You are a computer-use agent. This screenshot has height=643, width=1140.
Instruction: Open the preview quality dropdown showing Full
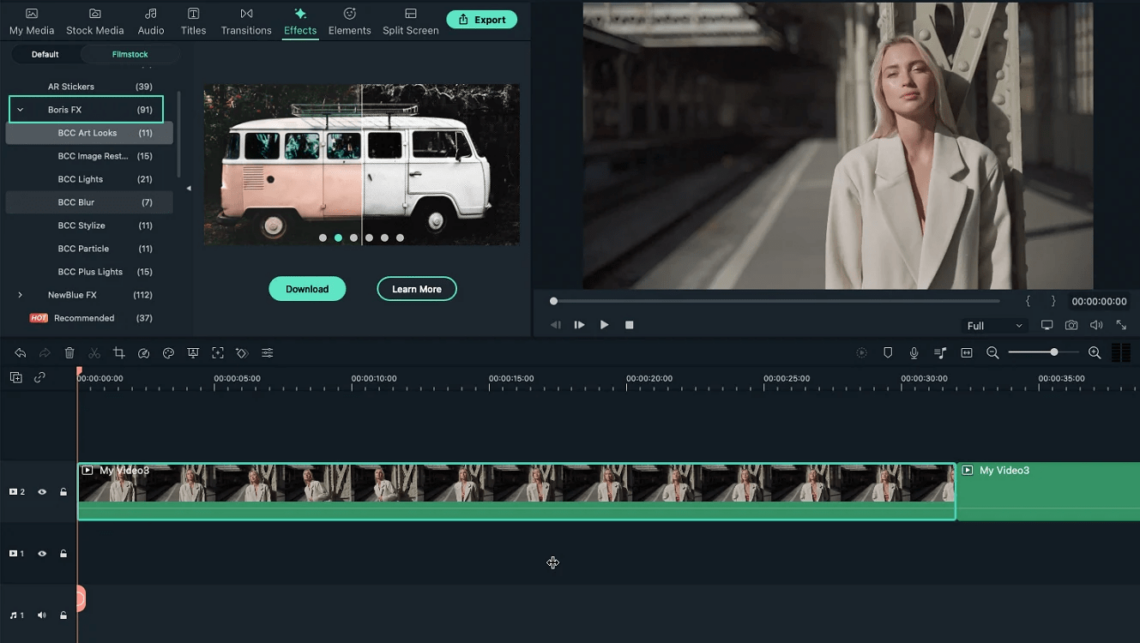[993, 325]
